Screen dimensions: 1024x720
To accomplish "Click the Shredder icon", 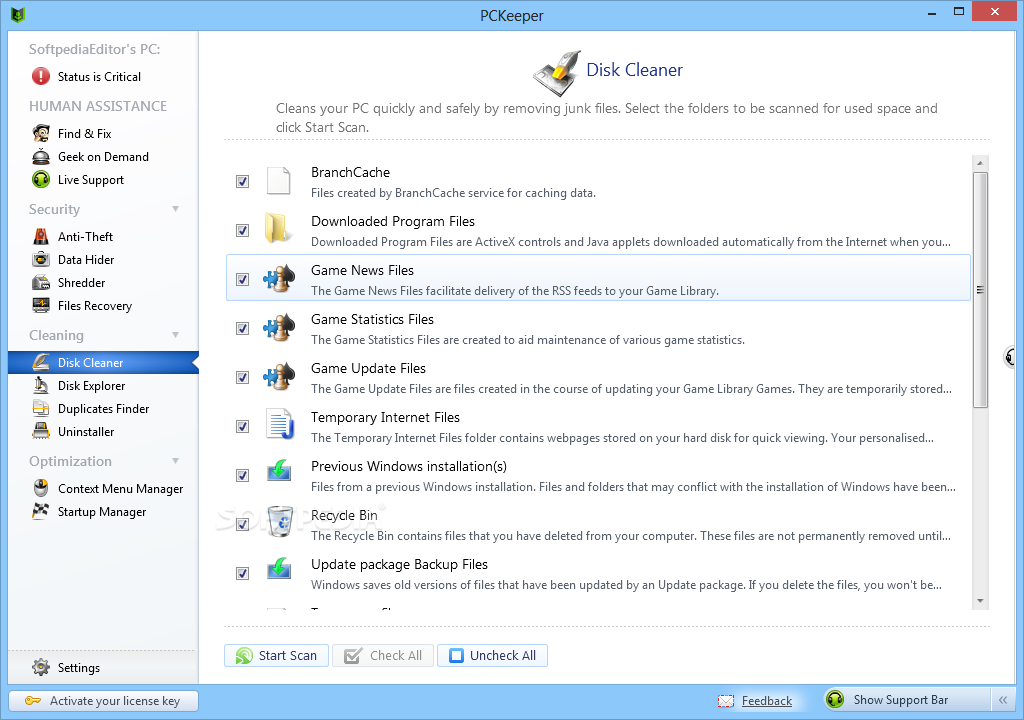I will [x=40, y=282].
